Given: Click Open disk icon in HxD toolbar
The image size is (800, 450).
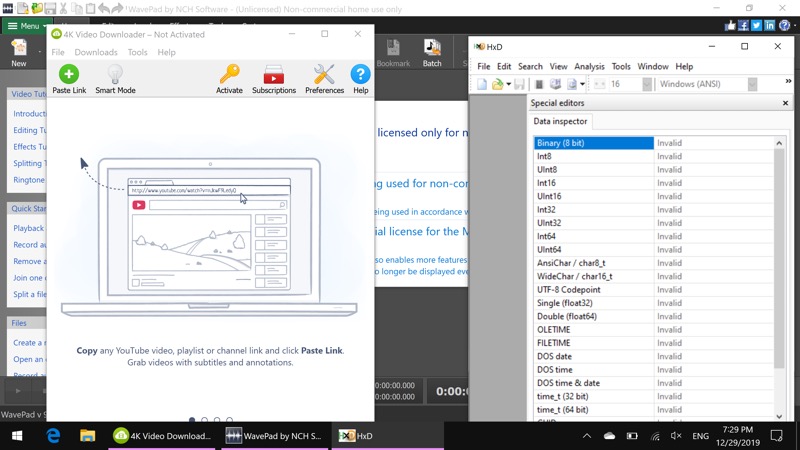Looking at the screenshot, I should coord(555,84).
